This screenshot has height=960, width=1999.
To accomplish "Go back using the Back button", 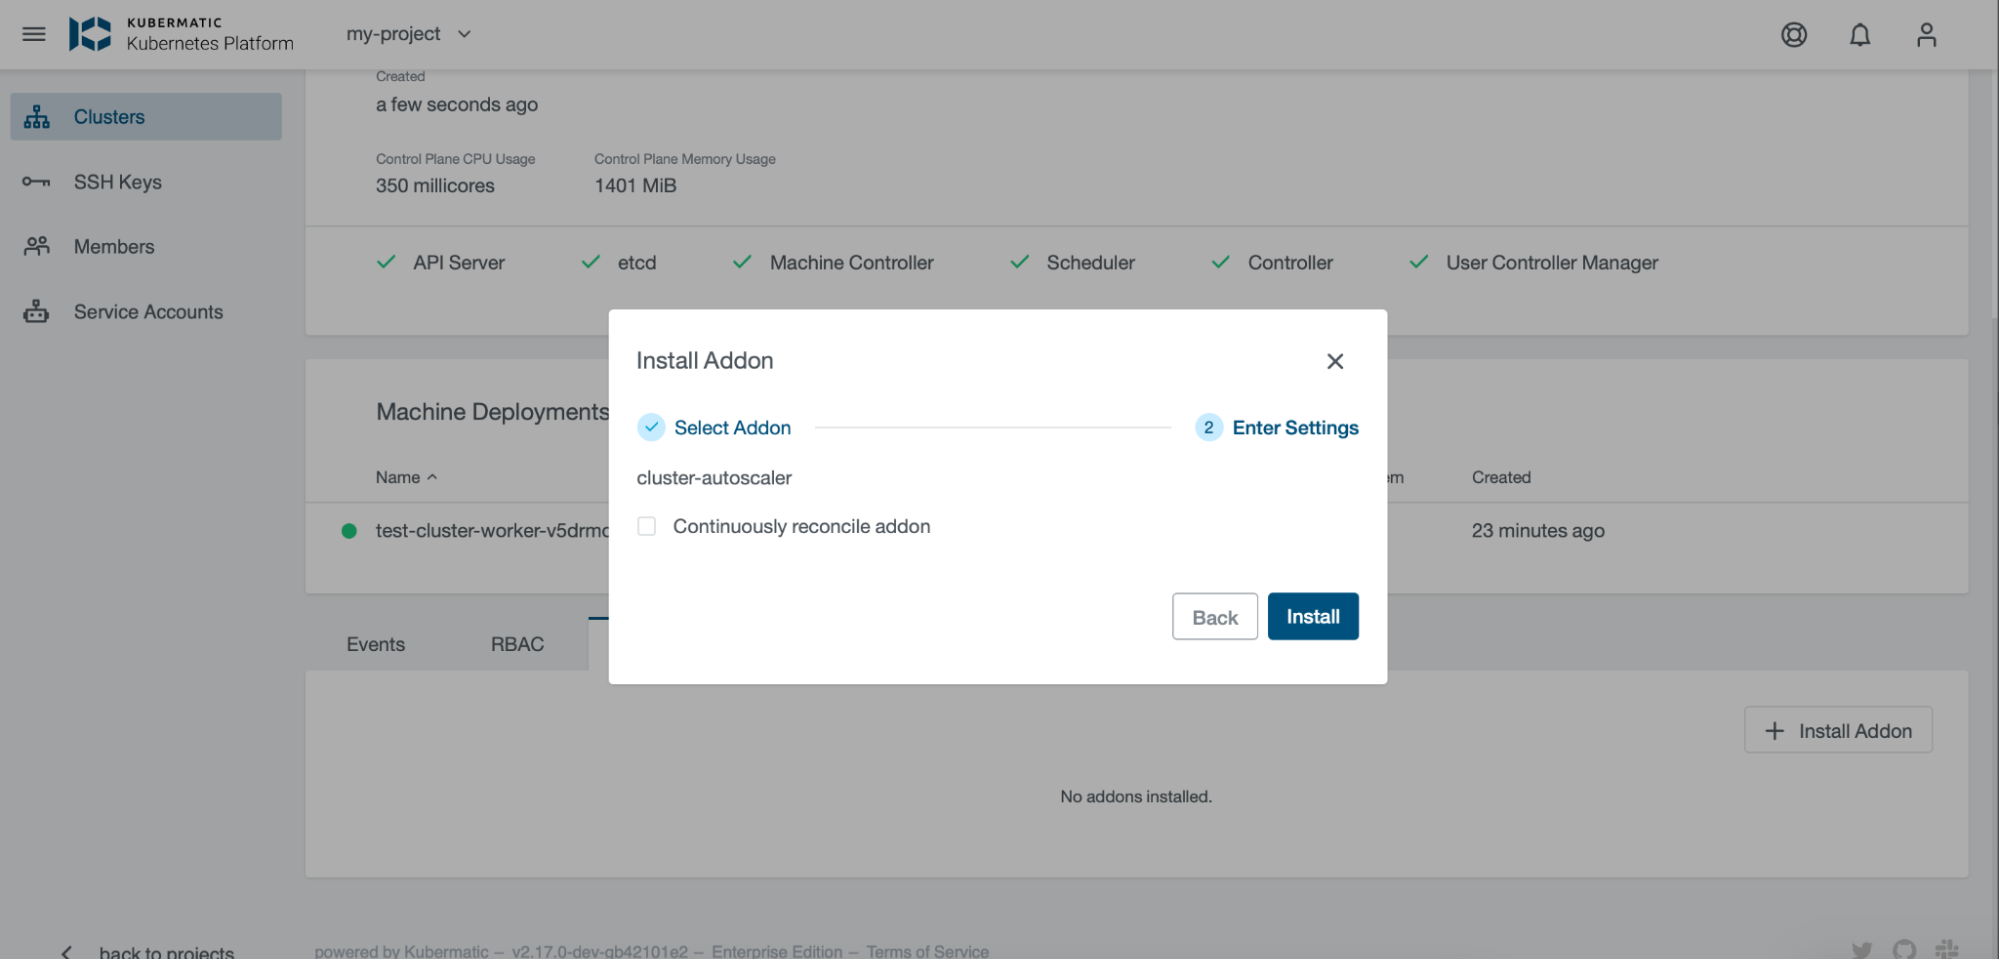I will pos(1214,616).
